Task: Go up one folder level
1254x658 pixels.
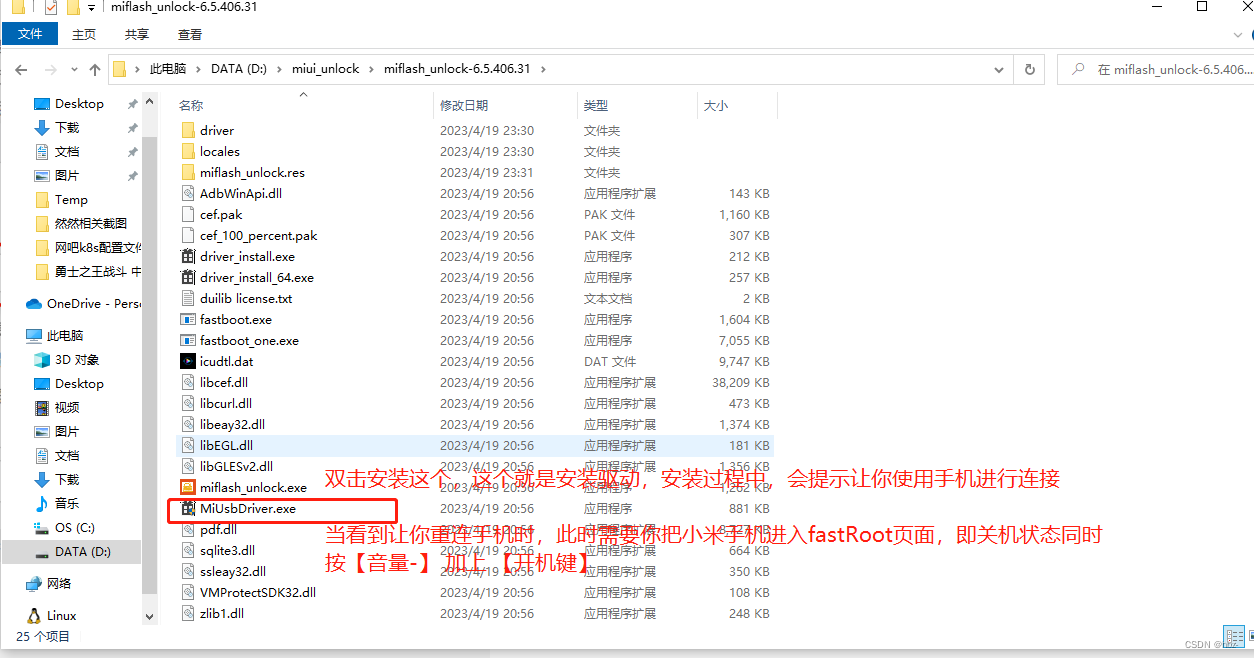Action: click(95, 69)
